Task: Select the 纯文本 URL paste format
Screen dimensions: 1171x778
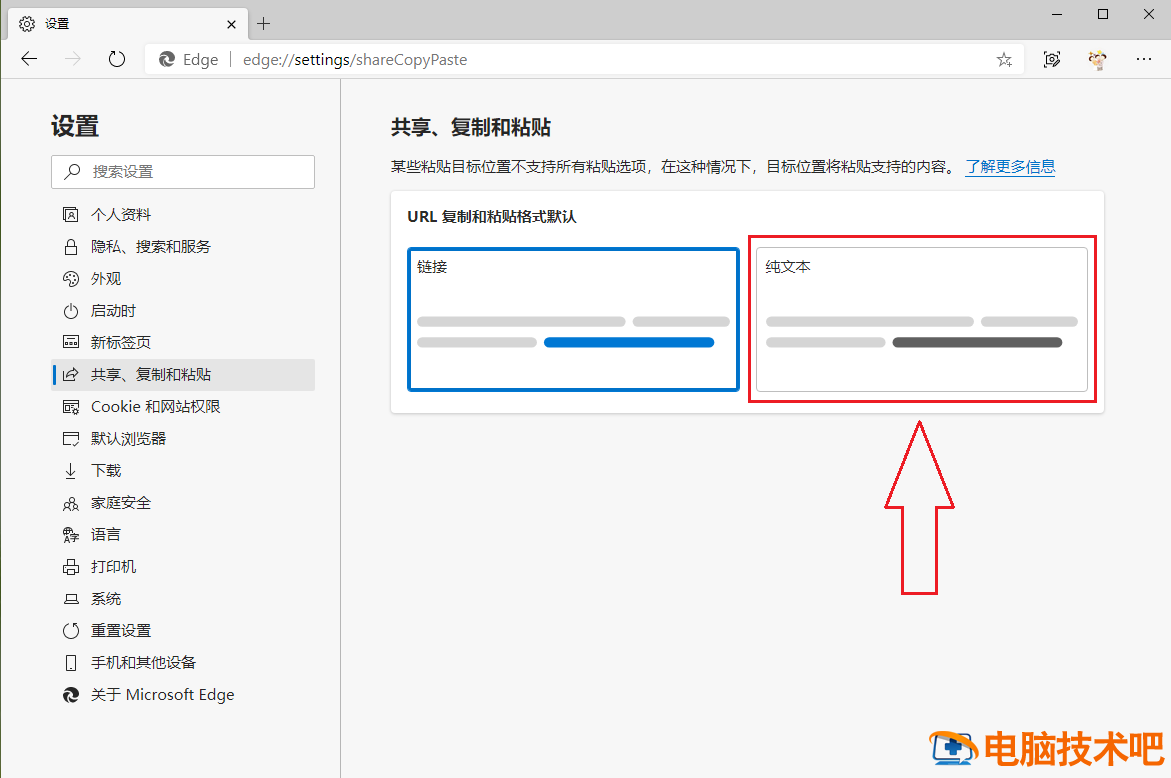Action: (920, 319)
